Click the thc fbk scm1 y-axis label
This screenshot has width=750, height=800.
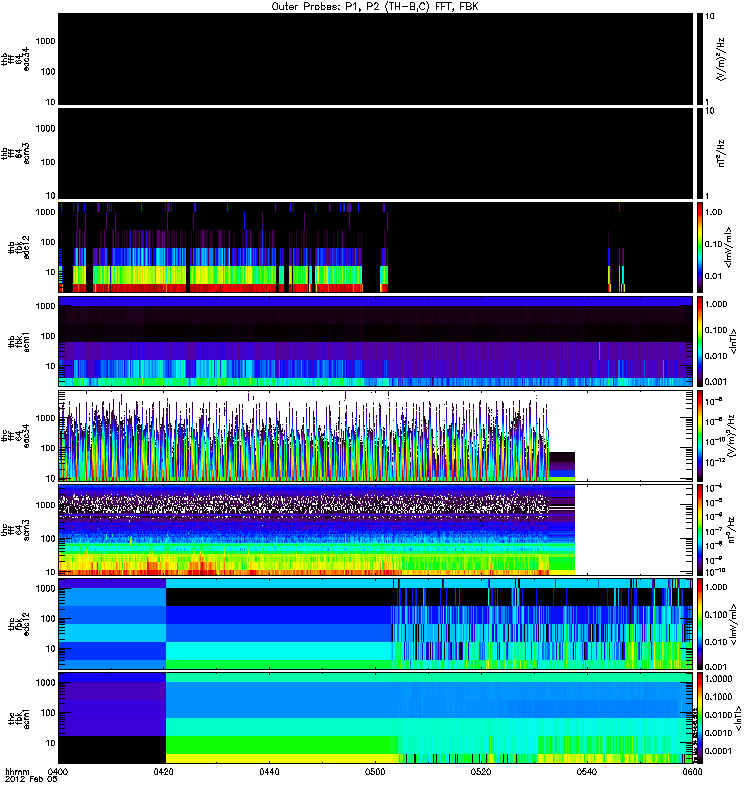point(17,718)
